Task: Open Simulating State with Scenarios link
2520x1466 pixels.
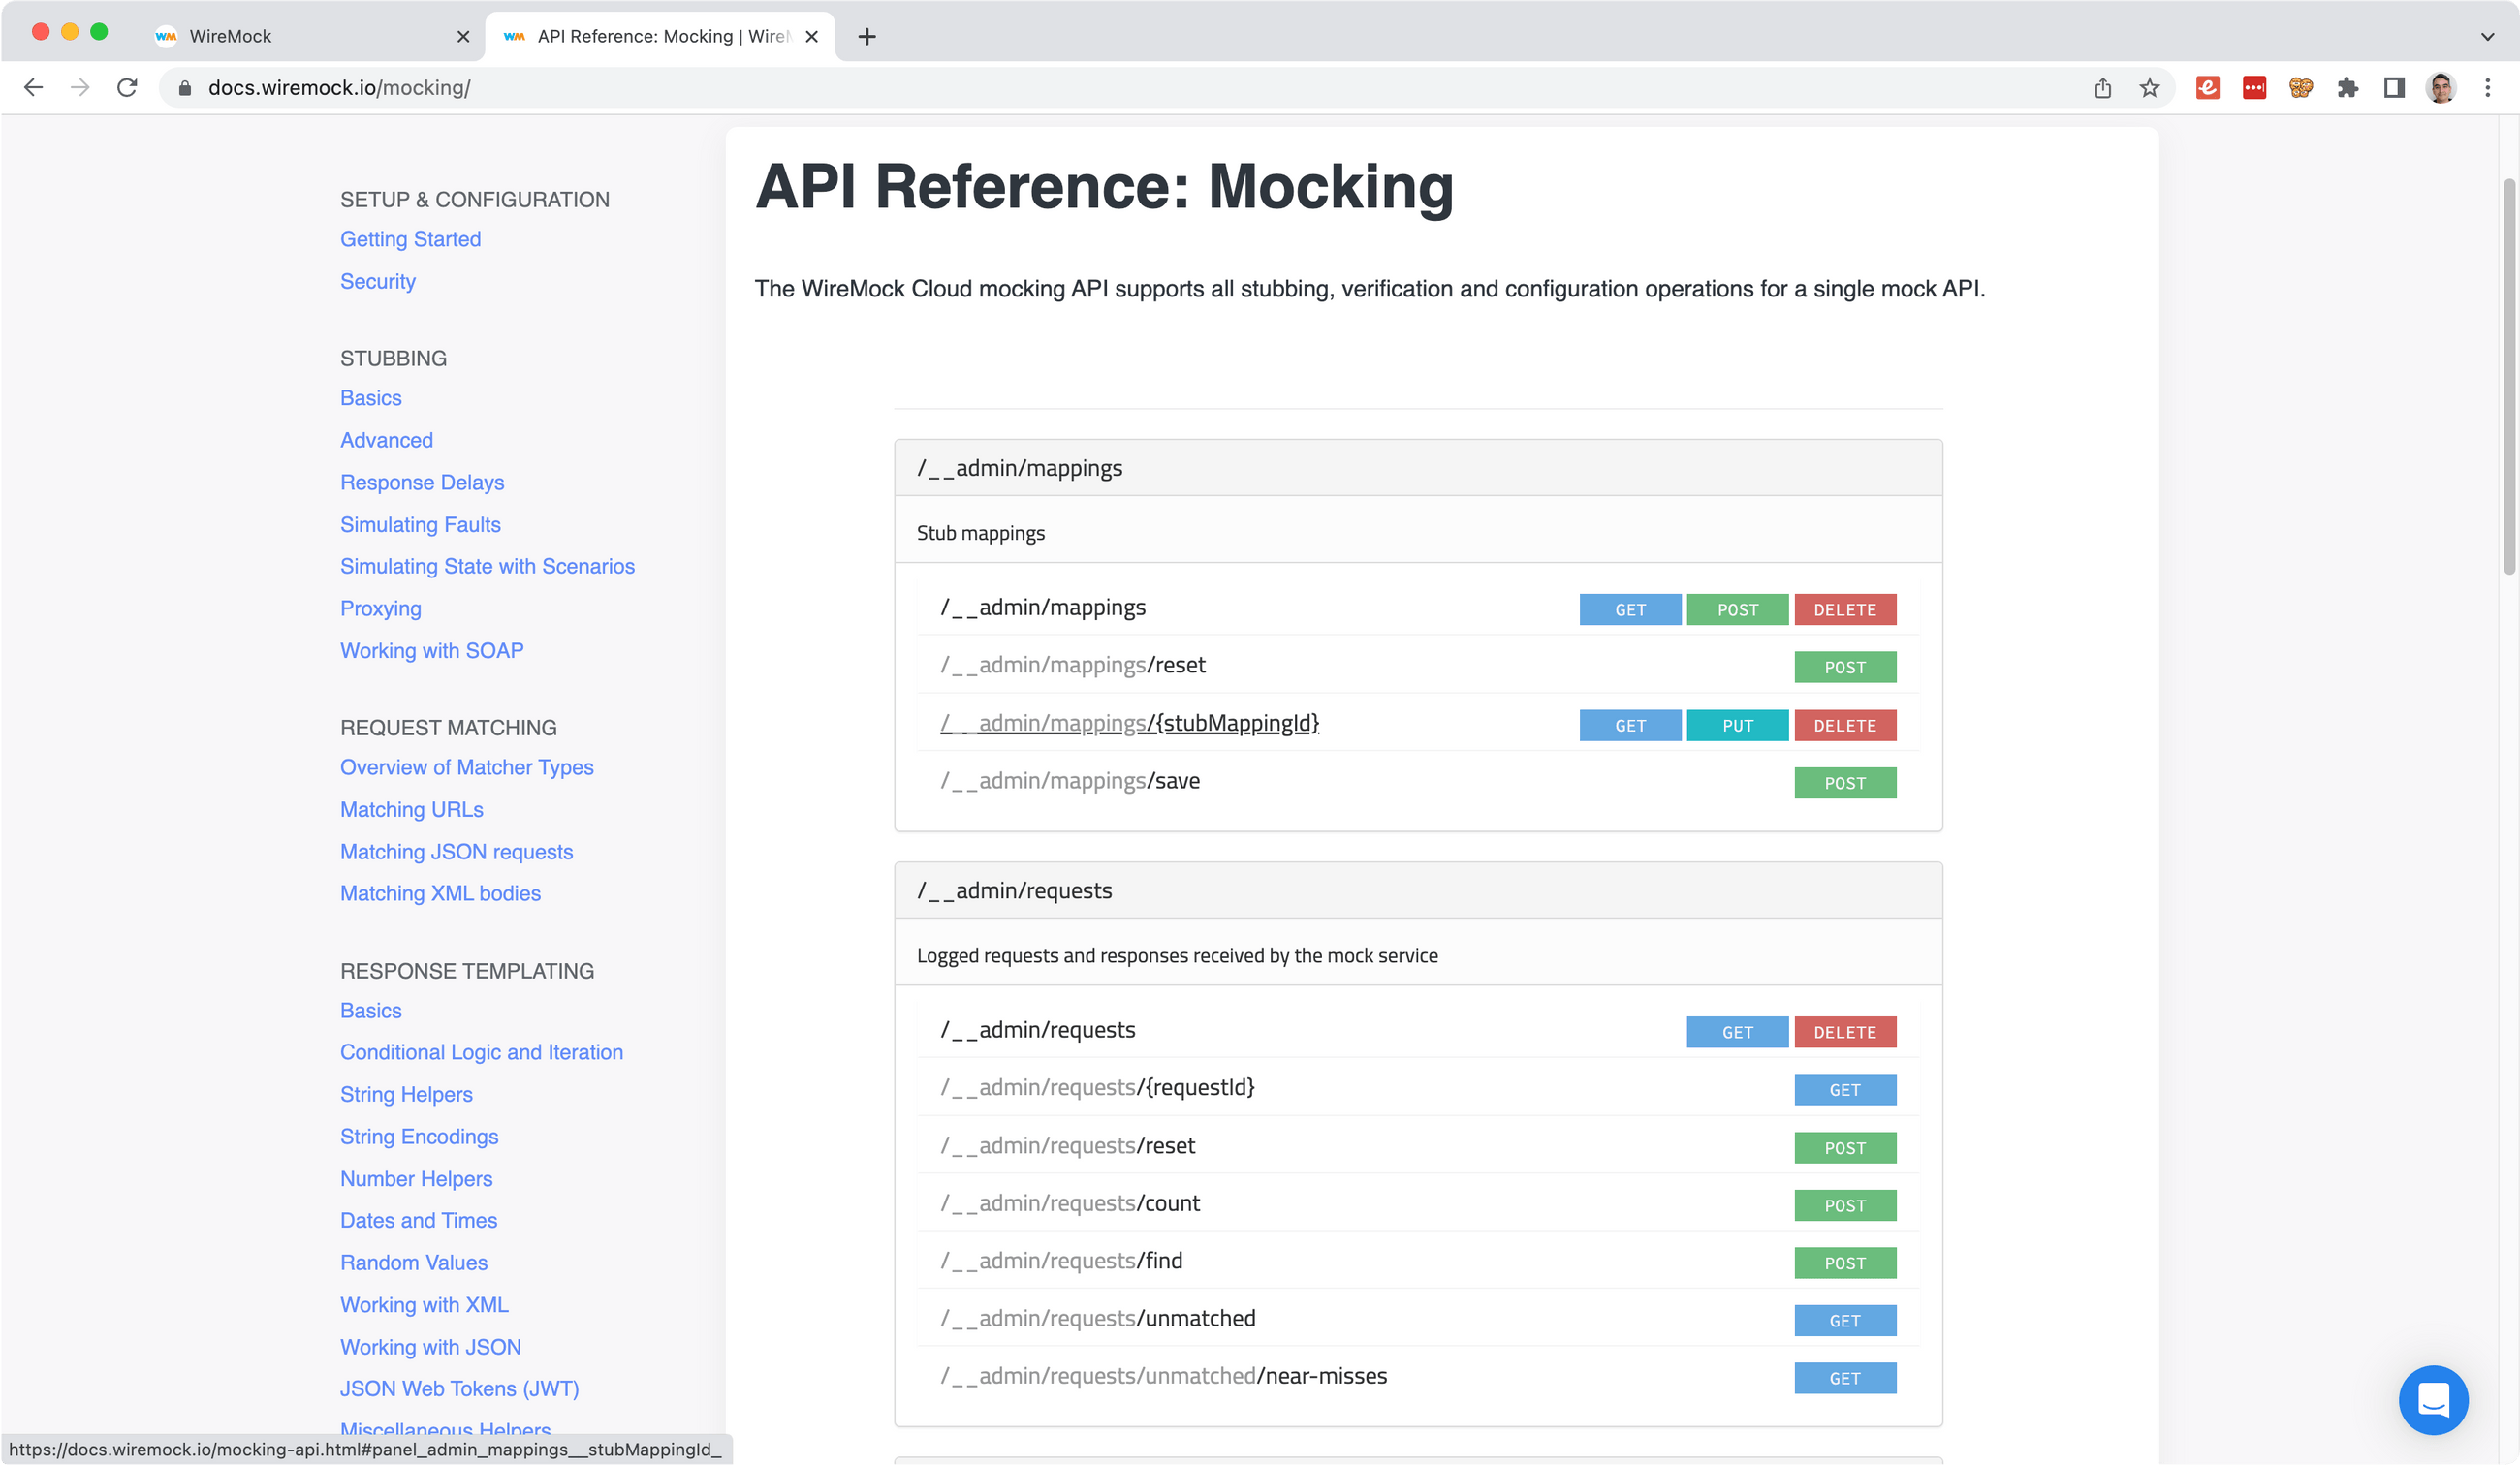Action: click(x=487, y=566)
